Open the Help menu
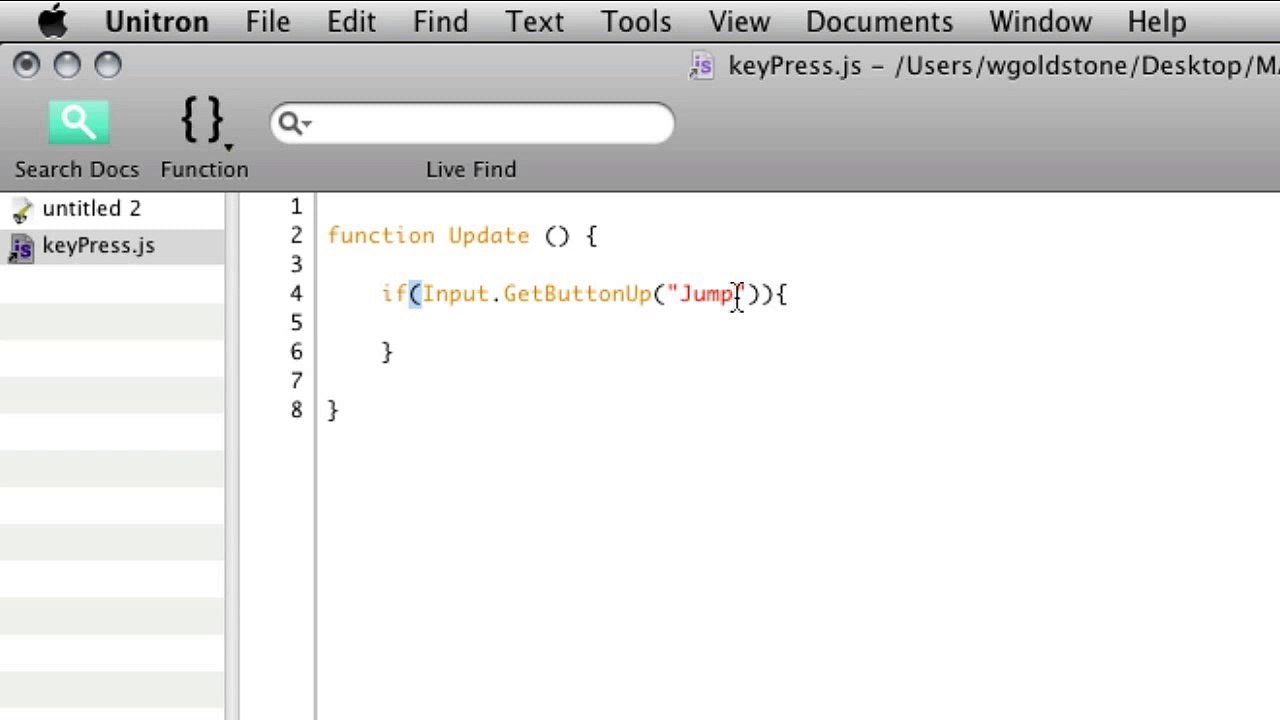 [1157, 21]
